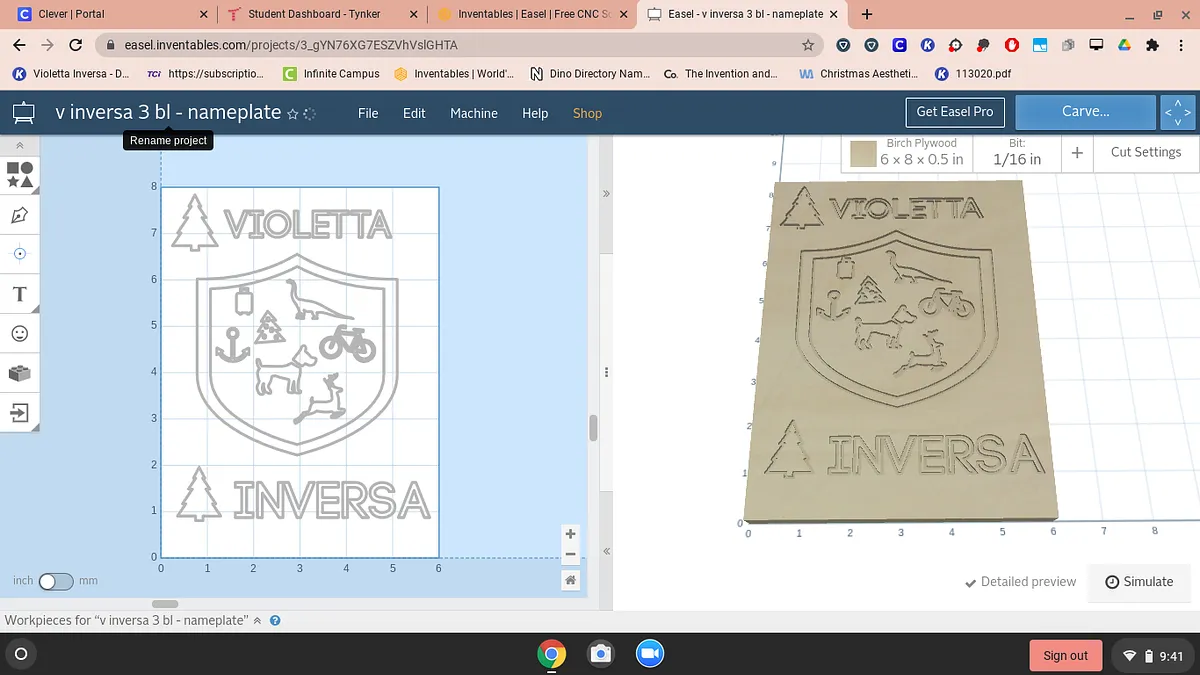Collapse the left tool sidebar

20,146
